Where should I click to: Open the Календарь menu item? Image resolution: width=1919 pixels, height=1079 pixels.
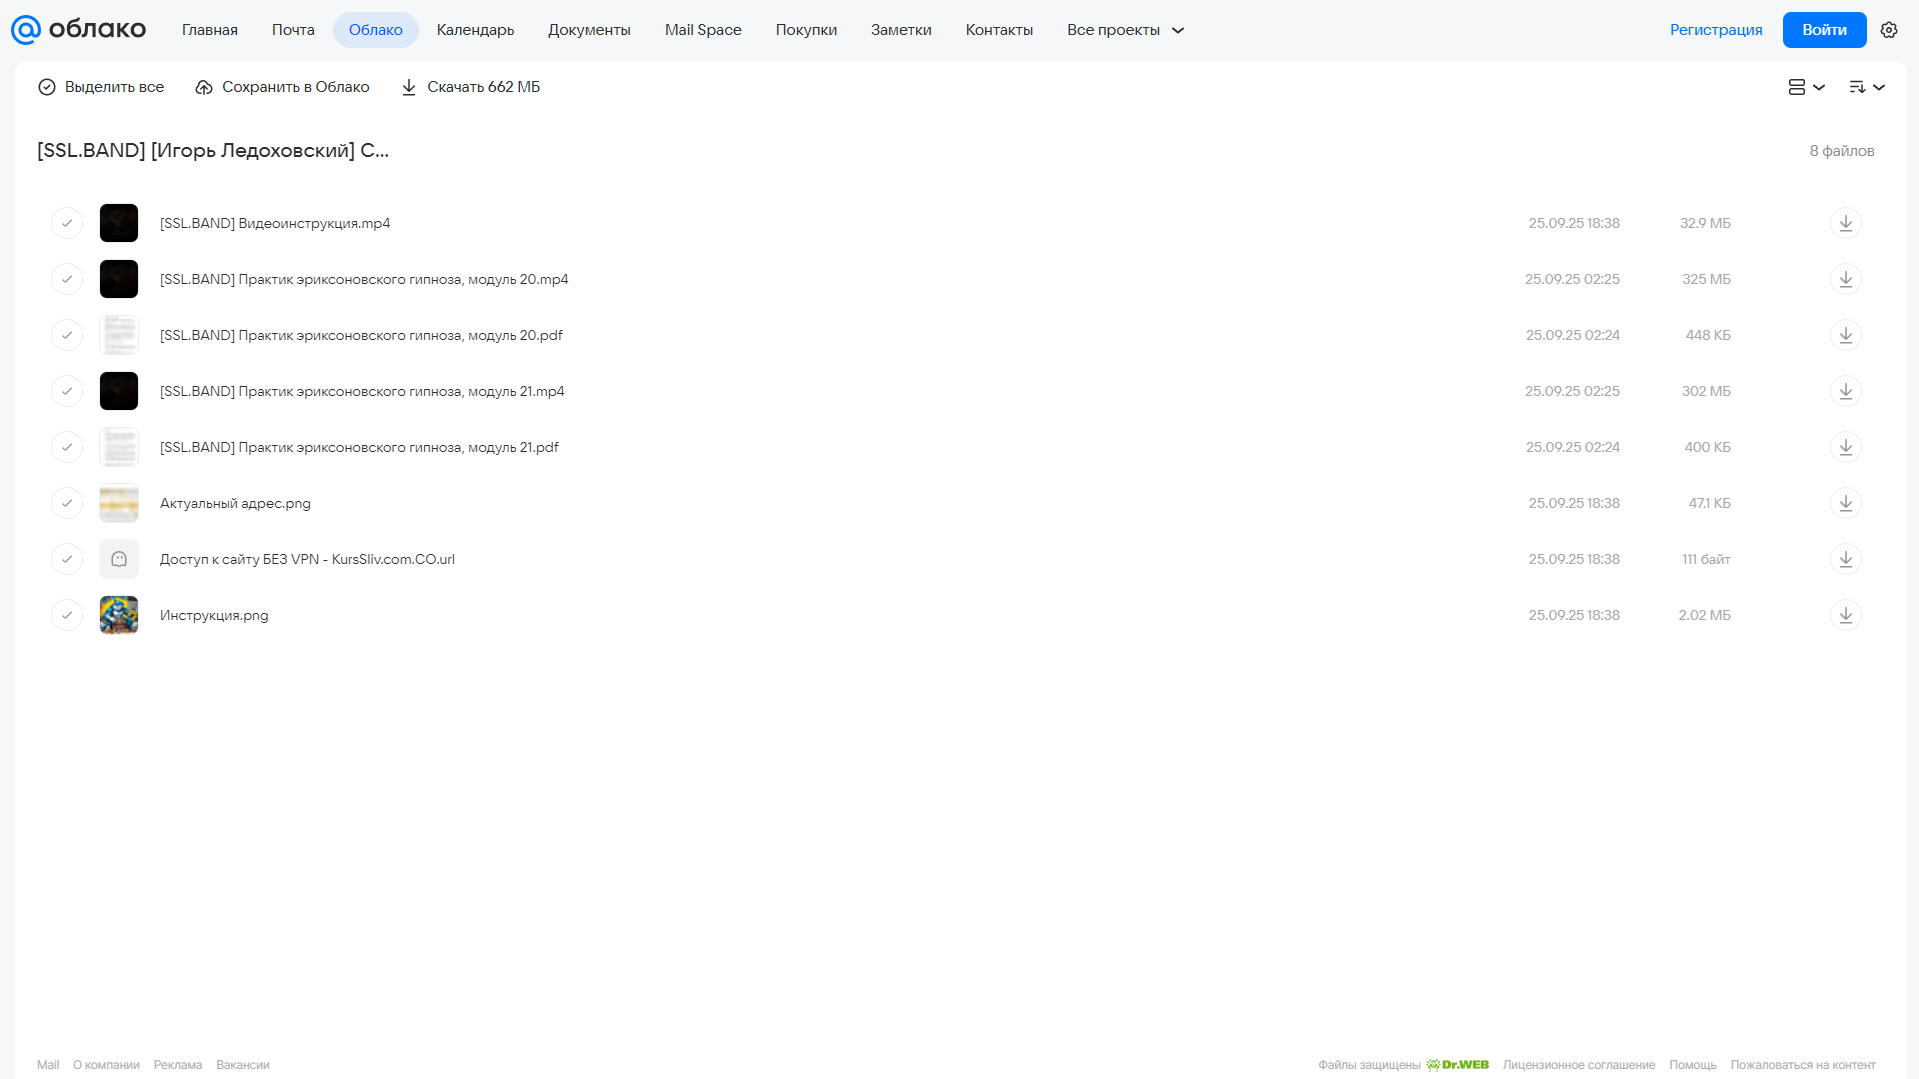475,30
